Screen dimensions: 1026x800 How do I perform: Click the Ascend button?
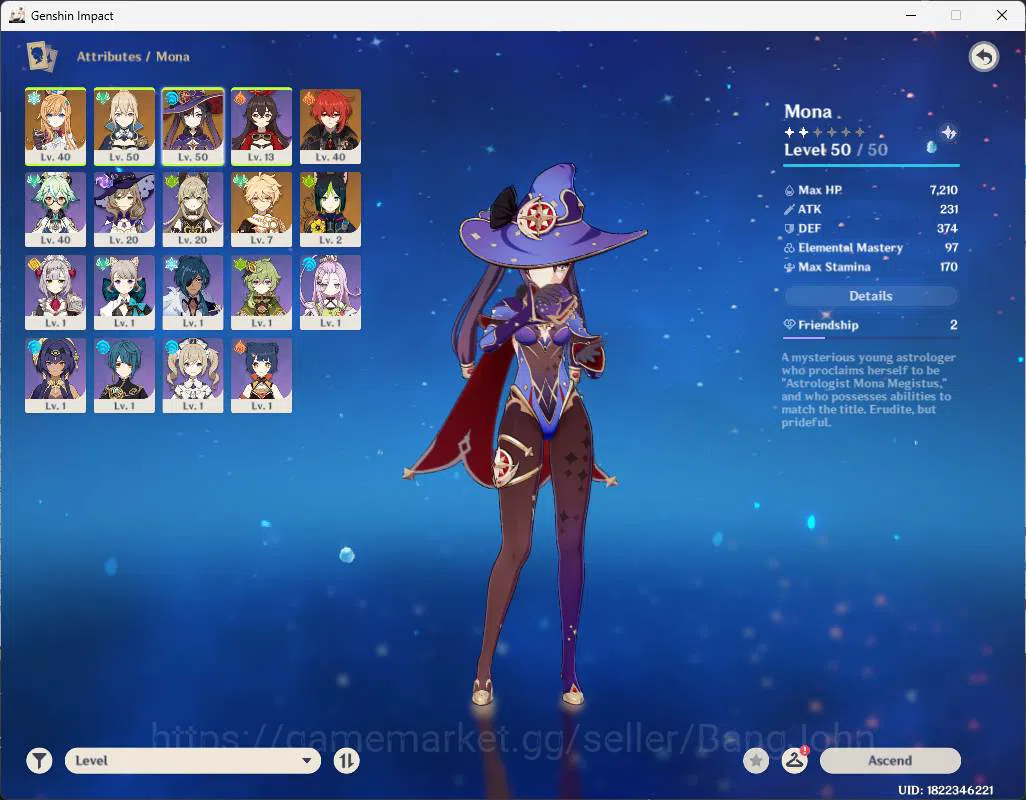coord(890,761)
